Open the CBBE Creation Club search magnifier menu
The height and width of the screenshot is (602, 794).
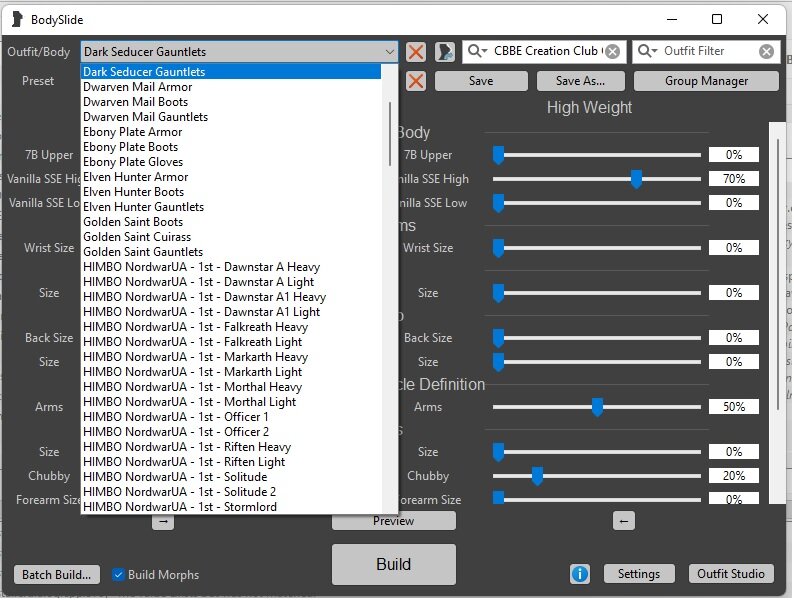point(477,51)
